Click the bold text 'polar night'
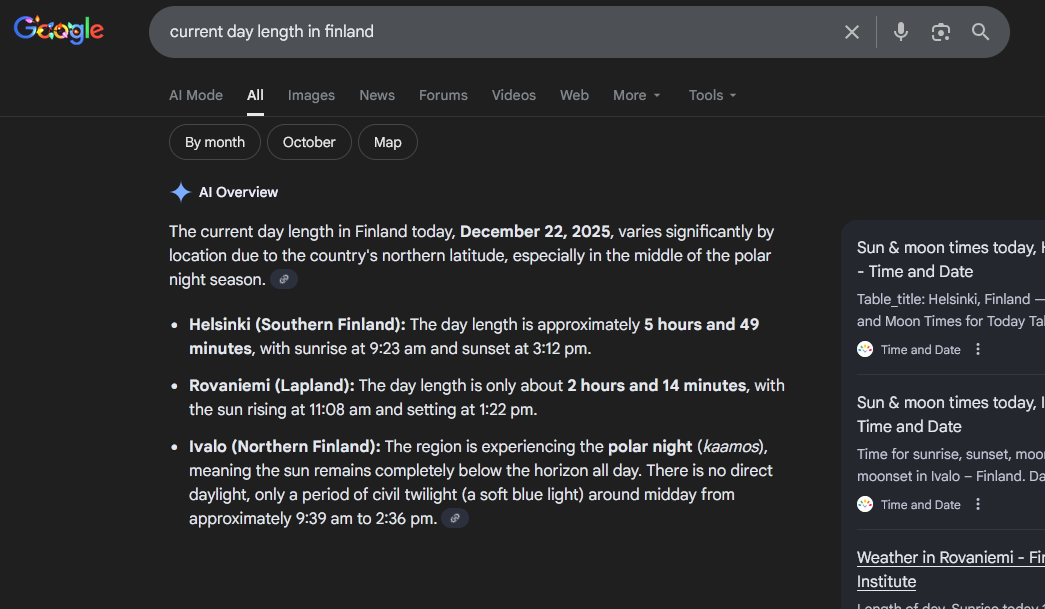This screenshot has width=1045, height=609. coord(650,446)
